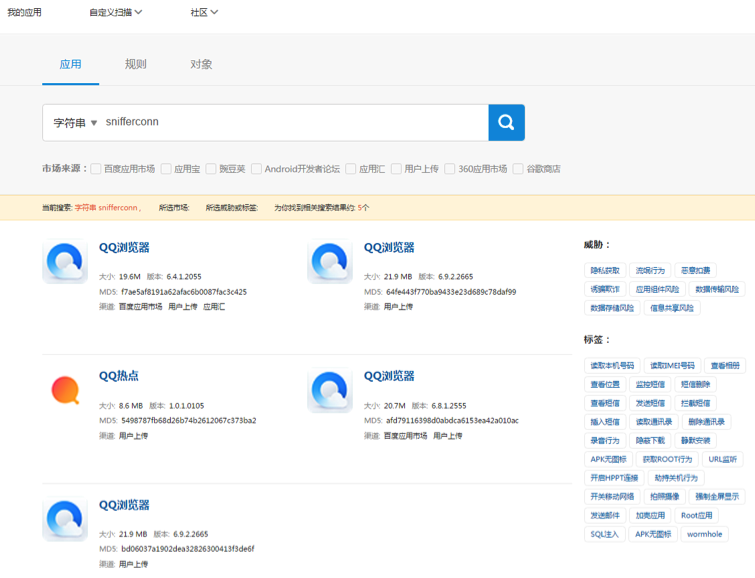Open QQ浏览器 icon with MD5 starting bd06037a
Screen dimensions: 755x578
(65, 519)
